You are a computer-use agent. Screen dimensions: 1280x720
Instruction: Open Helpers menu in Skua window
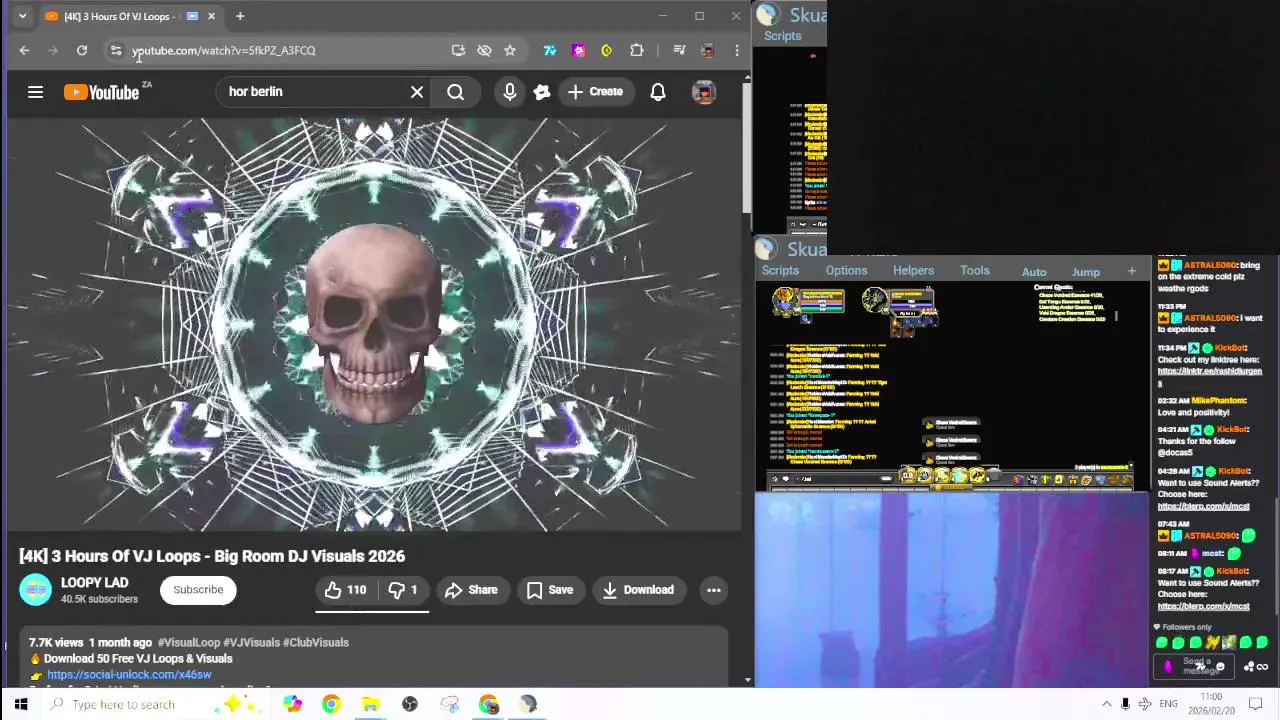913,271
